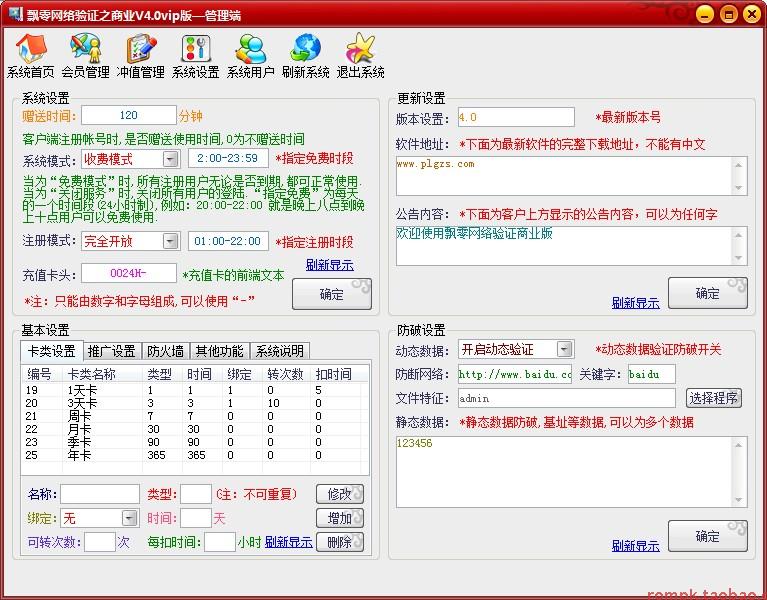Image resolution: width=767 pixels, height=600 pixels.
Task: Open 系统用户 users icon
Action: click(x=250, y=56)
